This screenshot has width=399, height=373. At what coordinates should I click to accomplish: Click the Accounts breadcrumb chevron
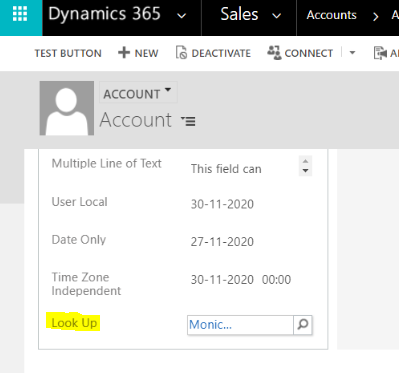376,16
